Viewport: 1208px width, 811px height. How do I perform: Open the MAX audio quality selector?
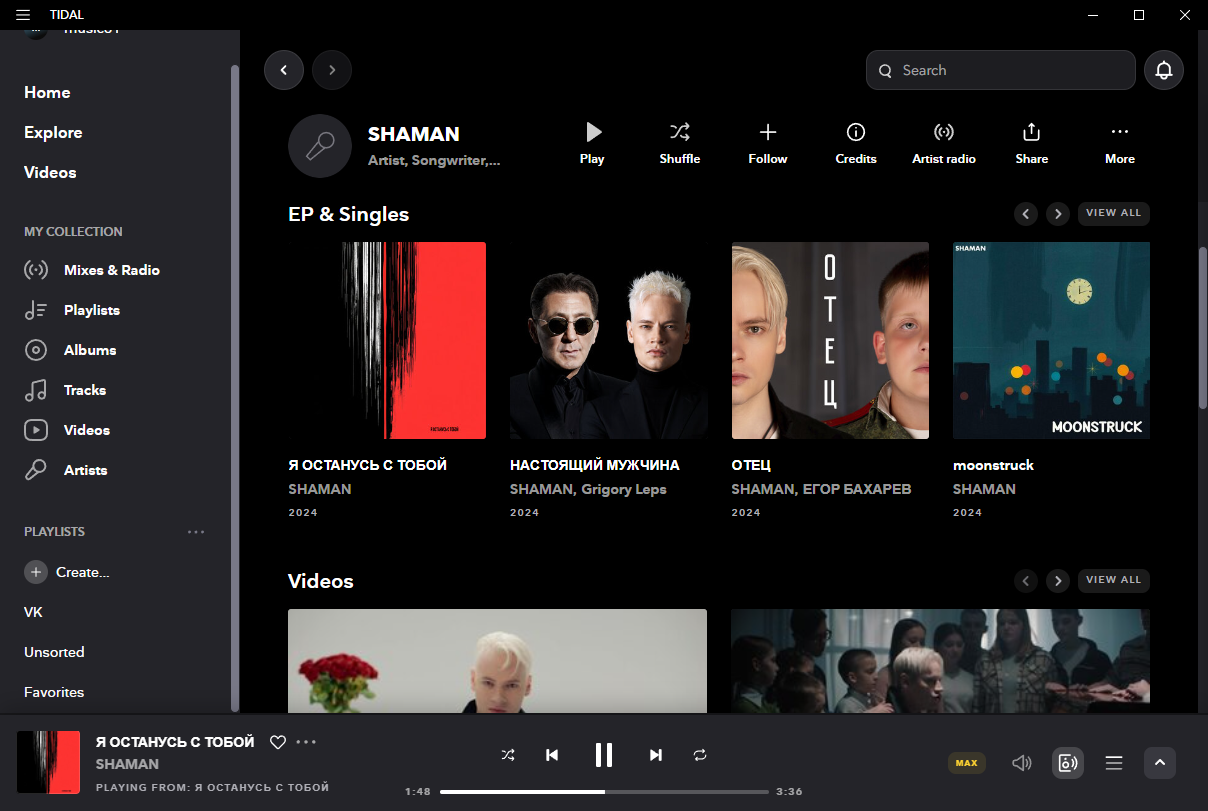click(x=966, y=763)
